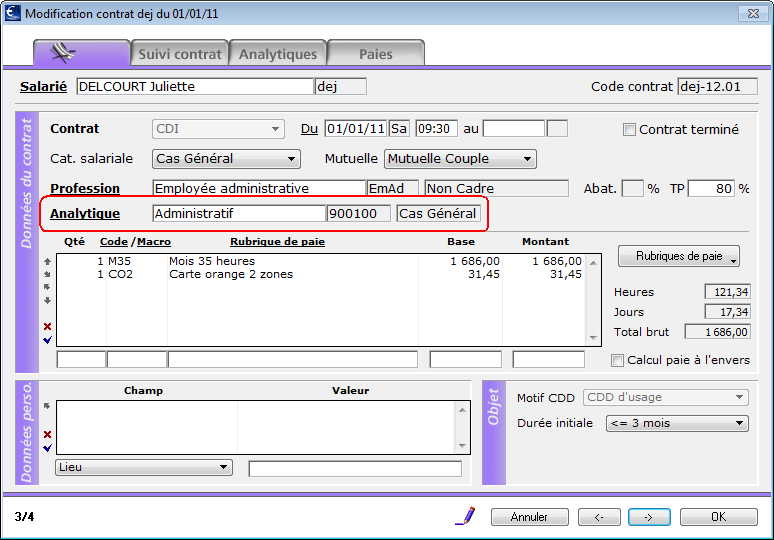Click the Salarié underlined label link

pos(43,87)
